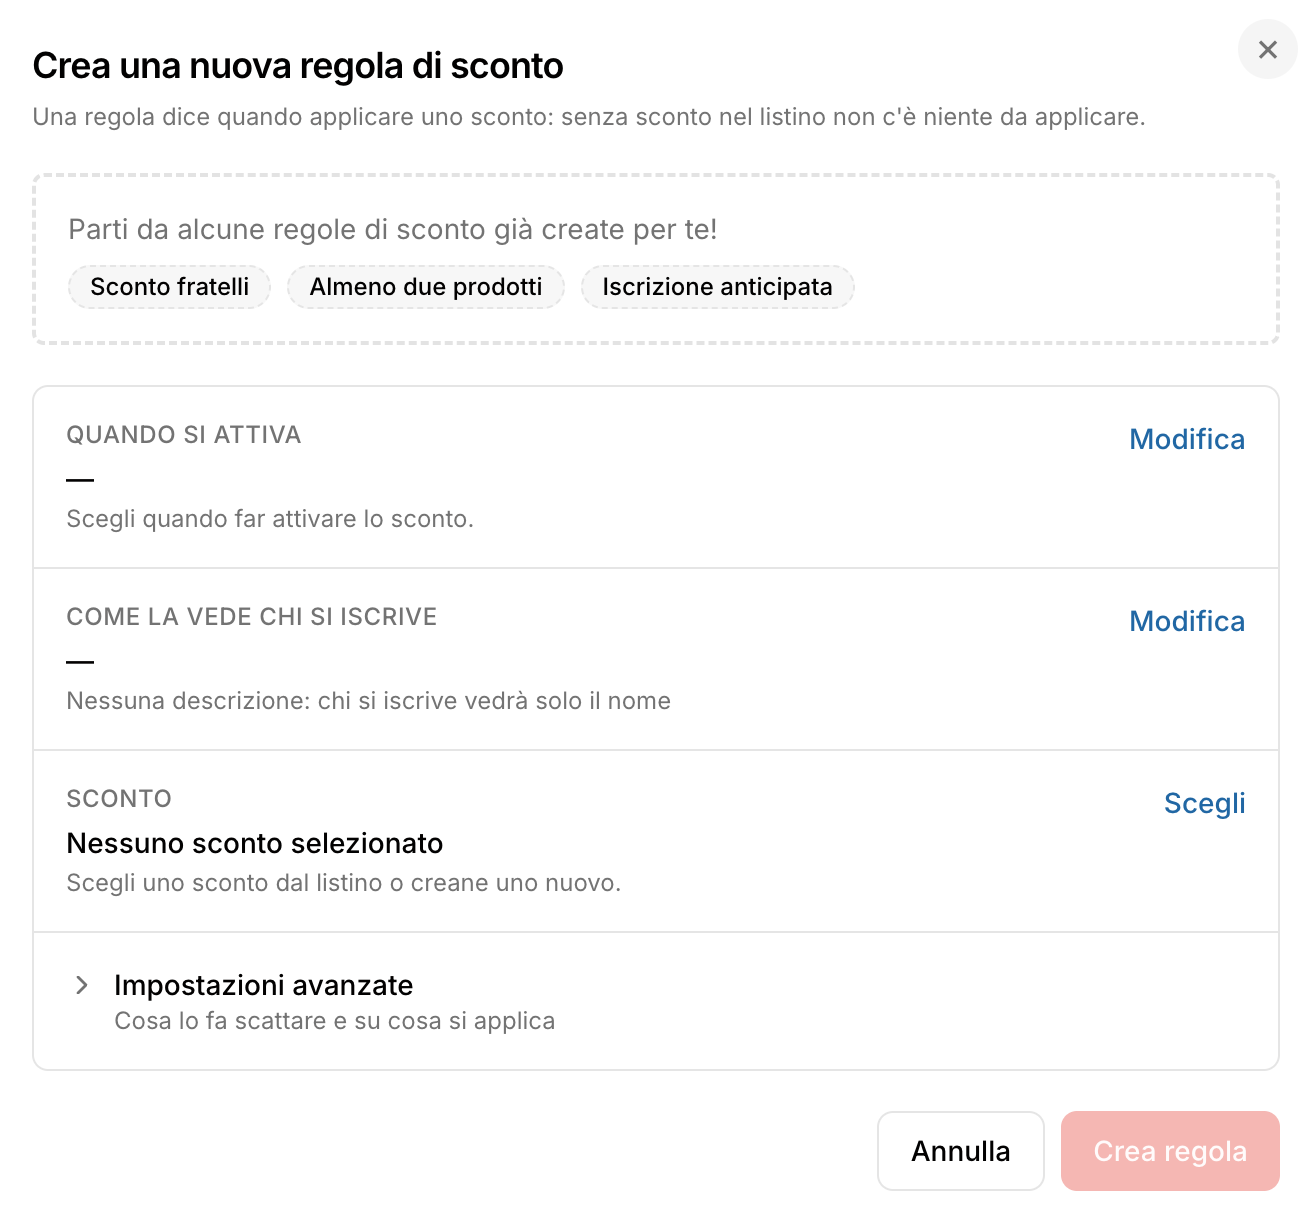
Task: Choose the Iscrizione anticipata preset chip
Action: (x=717, y=287)
